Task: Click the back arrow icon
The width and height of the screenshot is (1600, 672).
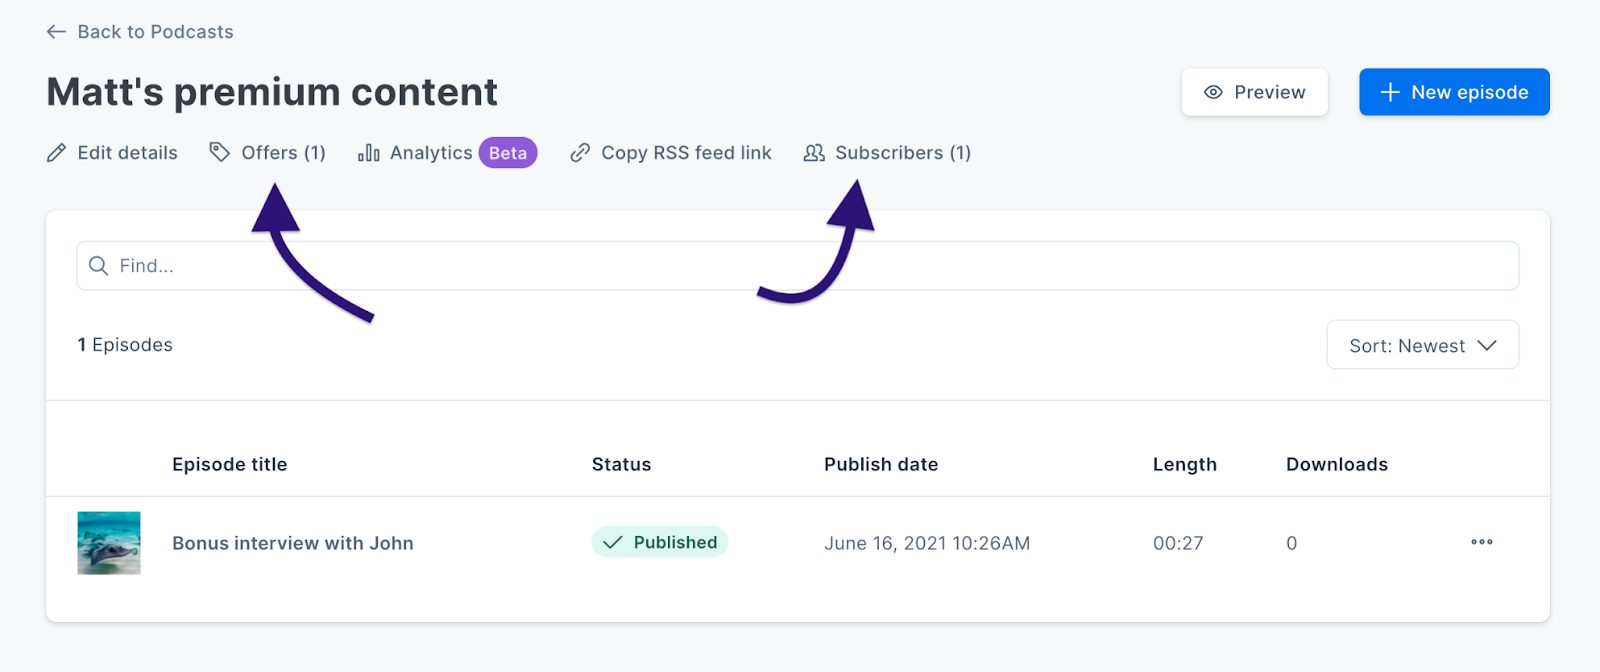Action: pyautogui.click(x=56, y=32)
